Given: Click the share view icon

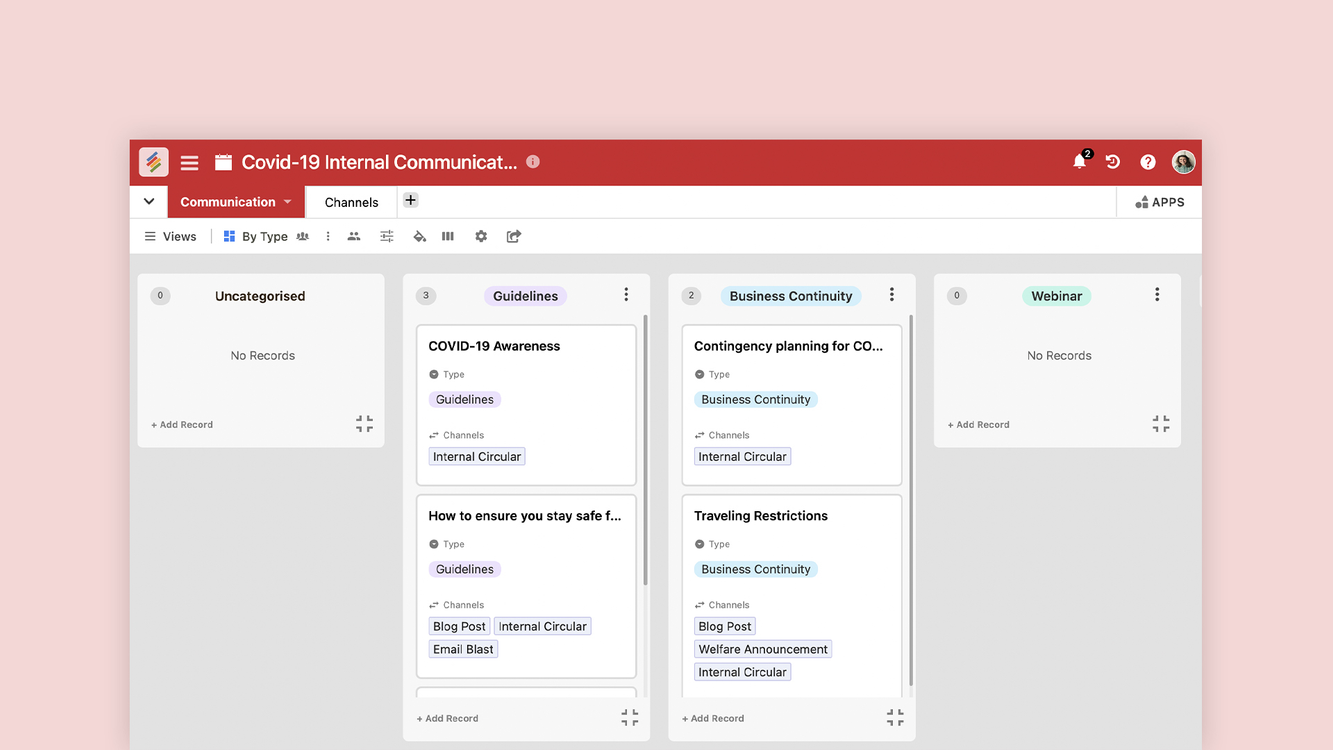Looking at the screenshot, I should click(x=514, y=237).
